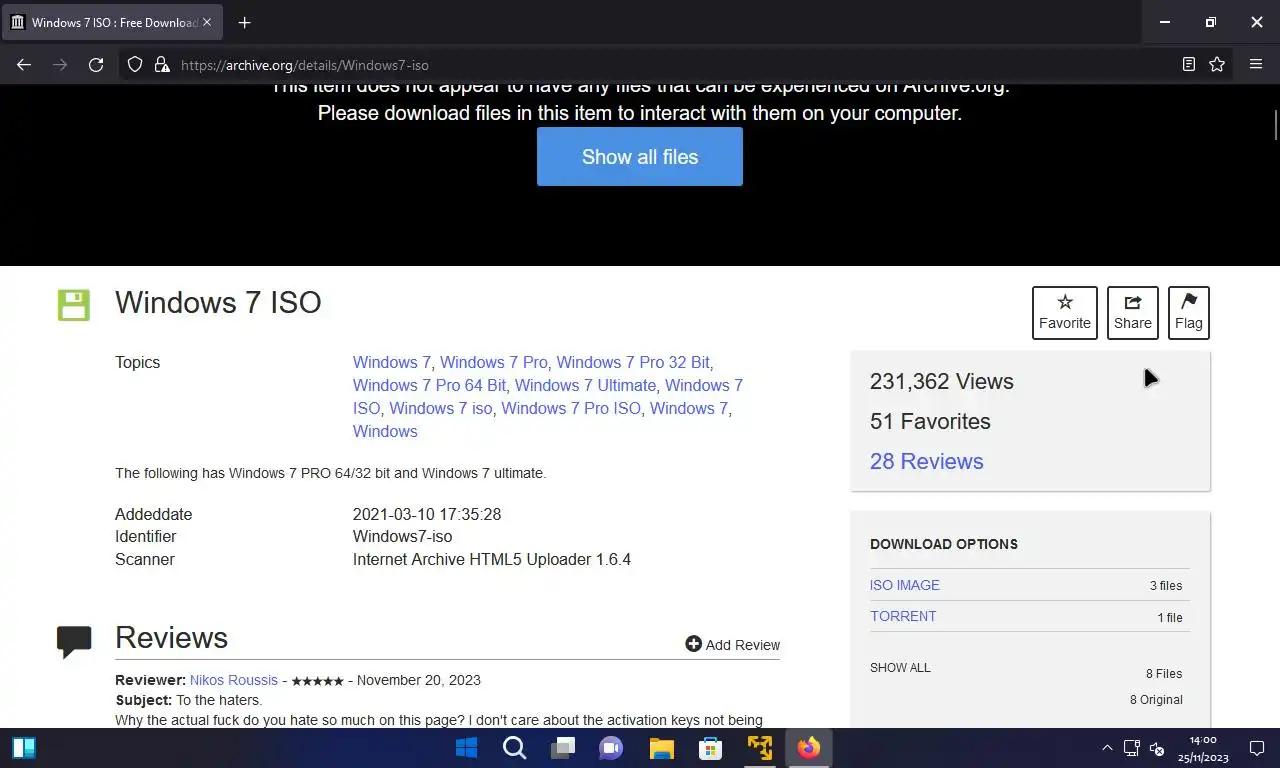Viewport: 1280px width, 768px height.
Task: Open the Widgets panel on taskbar
Action: coord(24,747)
